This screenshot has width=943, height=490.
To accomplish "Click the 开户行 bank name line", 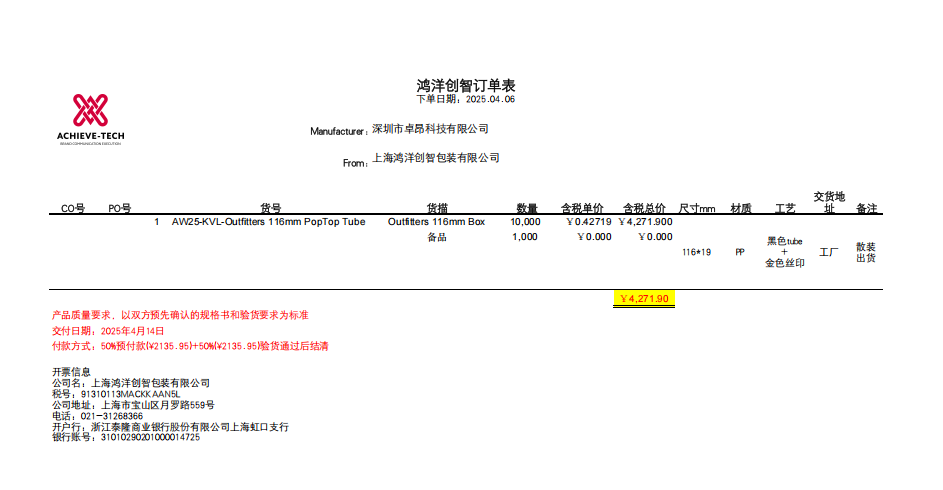I will 170,427.
